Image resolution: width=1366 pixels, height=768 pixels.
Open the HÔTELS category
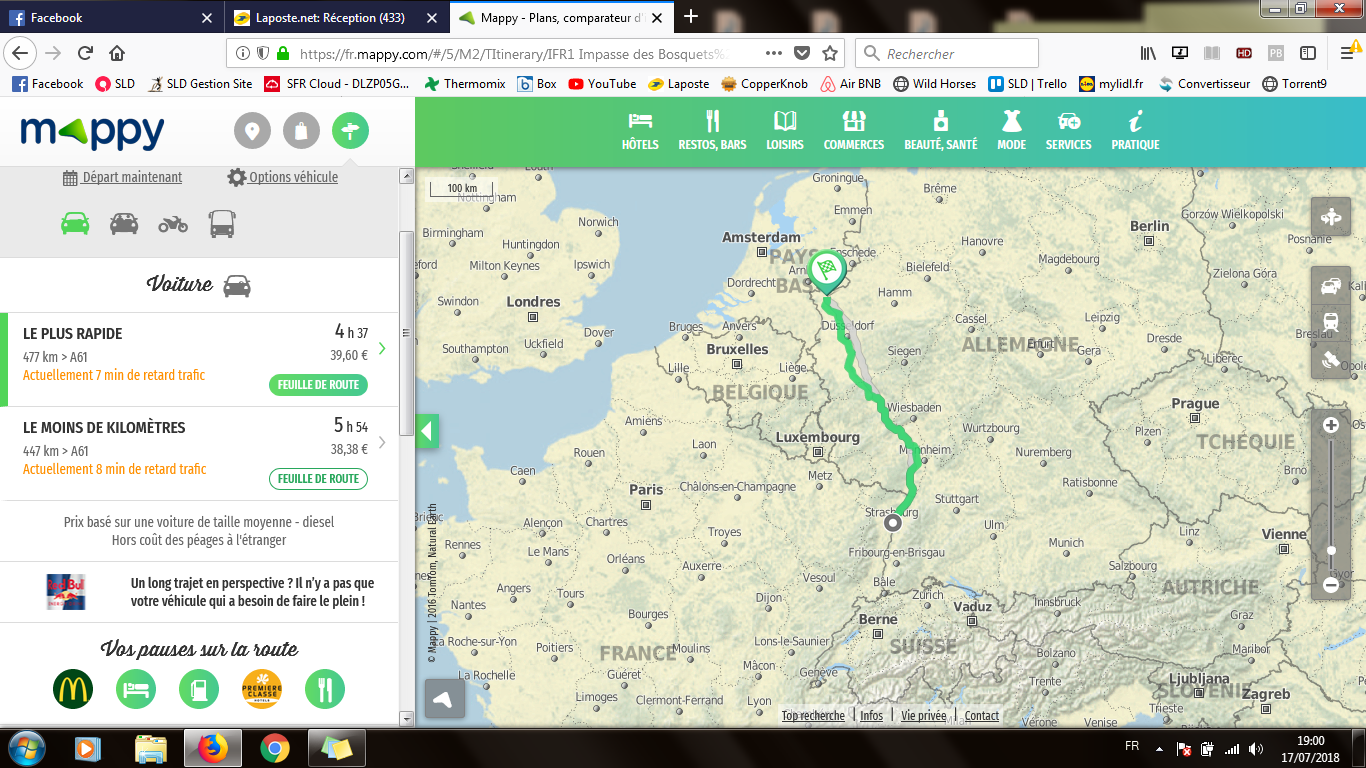tap(640, 131)
